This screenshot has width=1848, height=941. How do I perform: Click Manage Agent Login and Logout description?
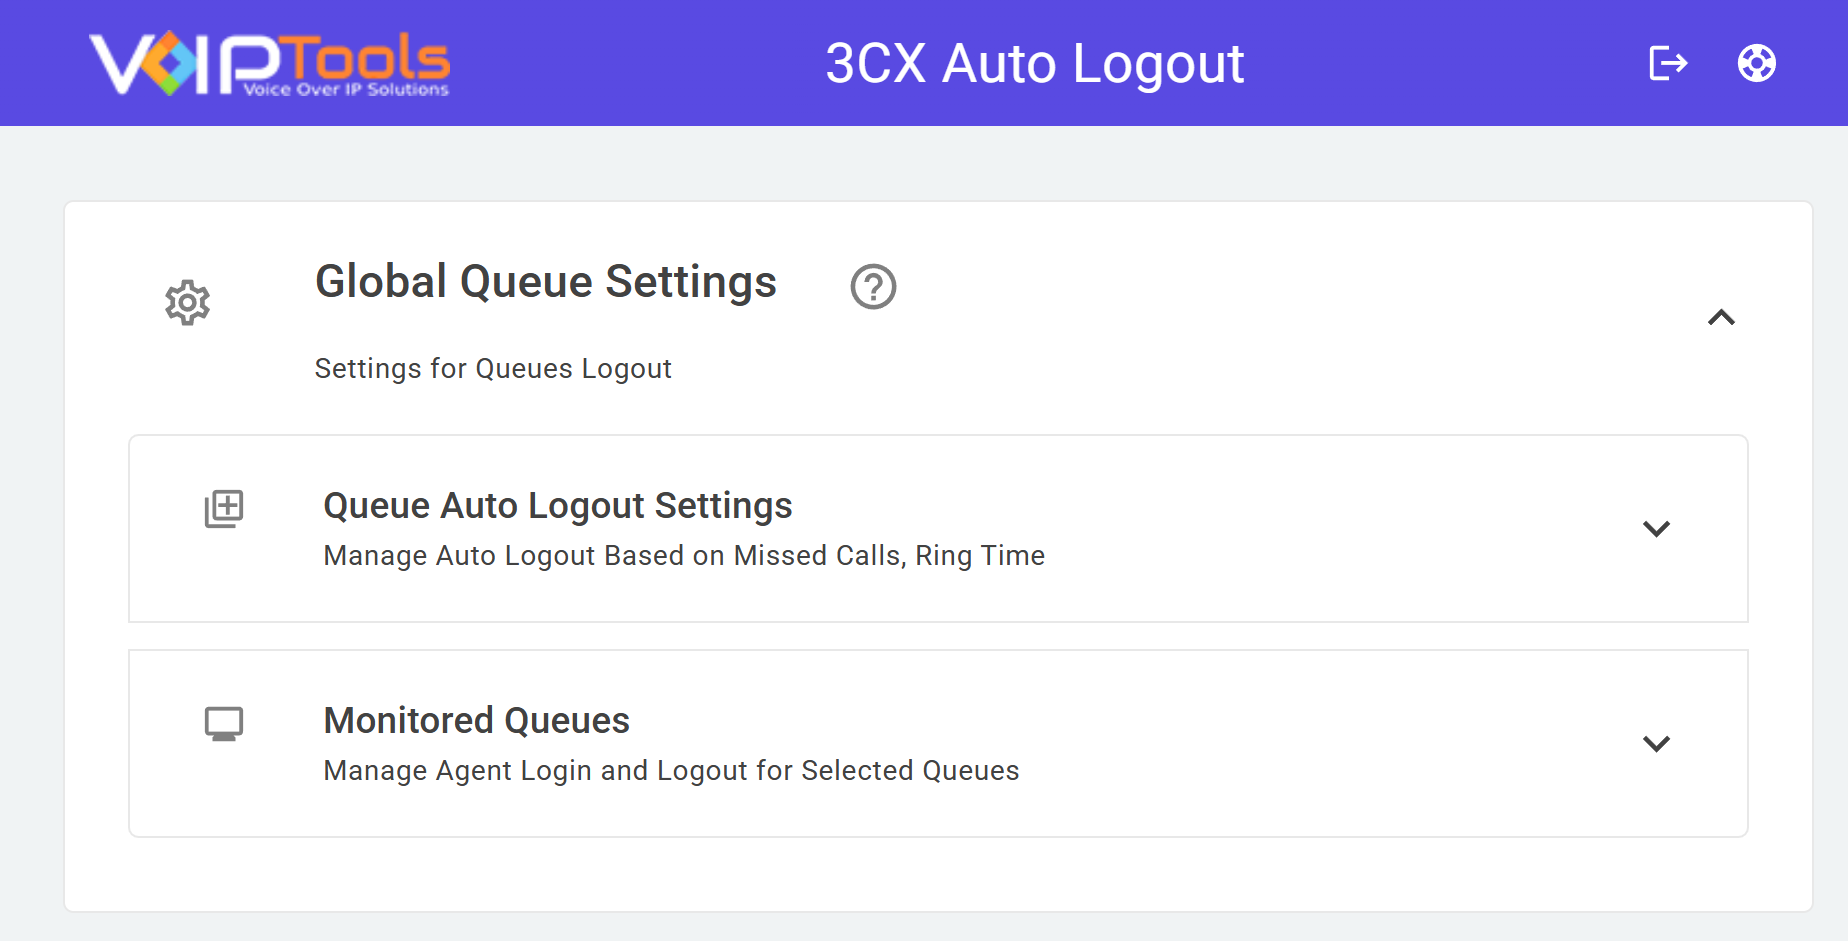pyautogui.click(x=671, y=771)
